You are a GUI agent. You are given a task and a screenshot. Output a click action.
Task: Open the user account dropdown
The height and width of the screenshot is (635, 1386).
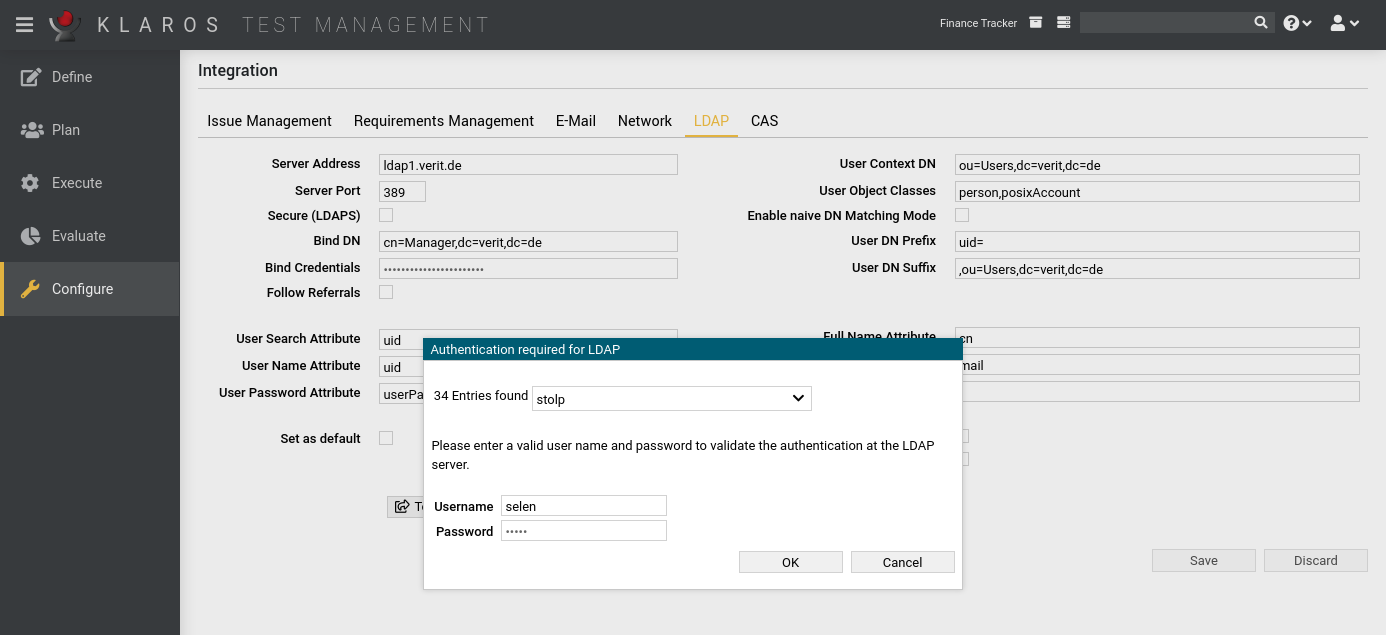click(x=1344, y=23)
